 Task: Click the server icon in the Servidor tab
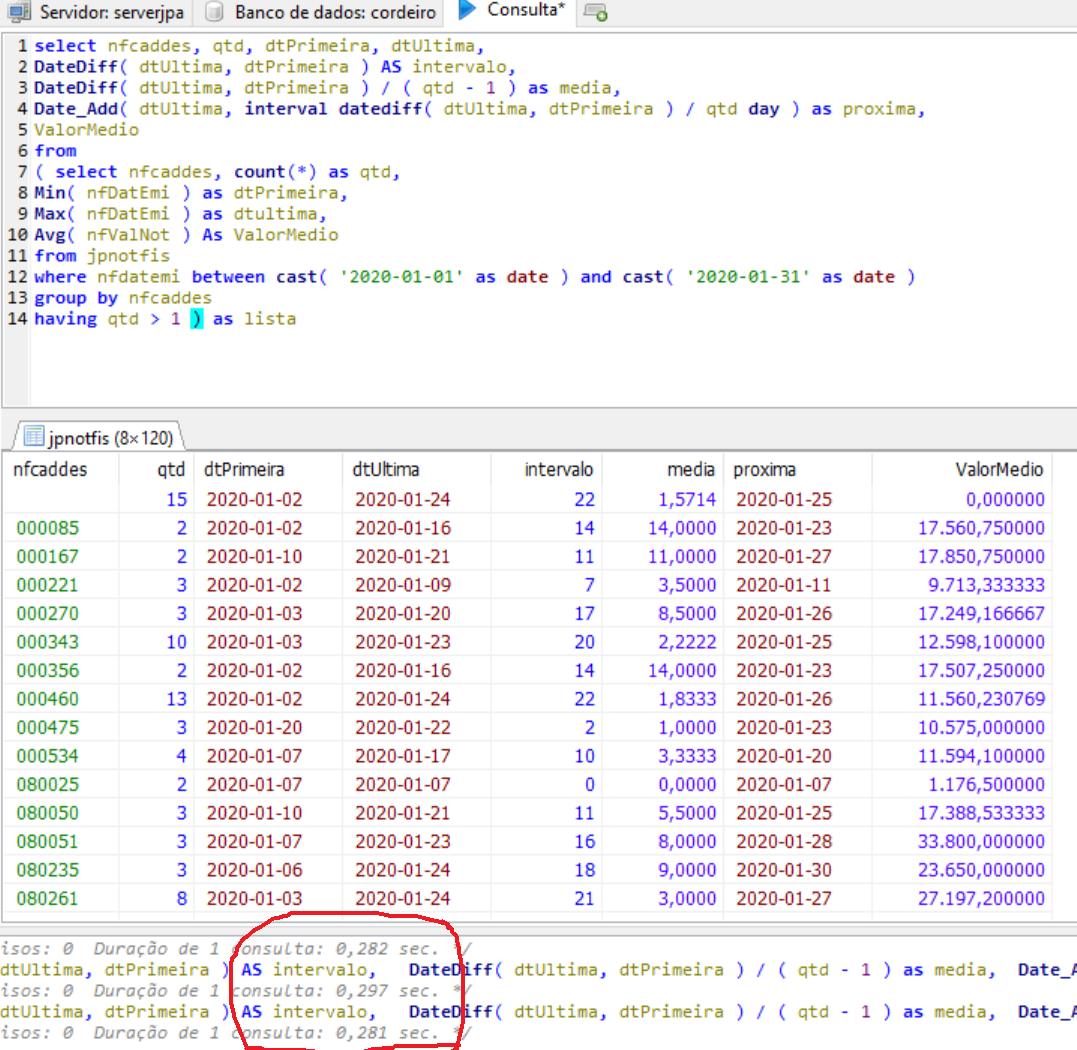pyautogui.click(x=19, y=12)
